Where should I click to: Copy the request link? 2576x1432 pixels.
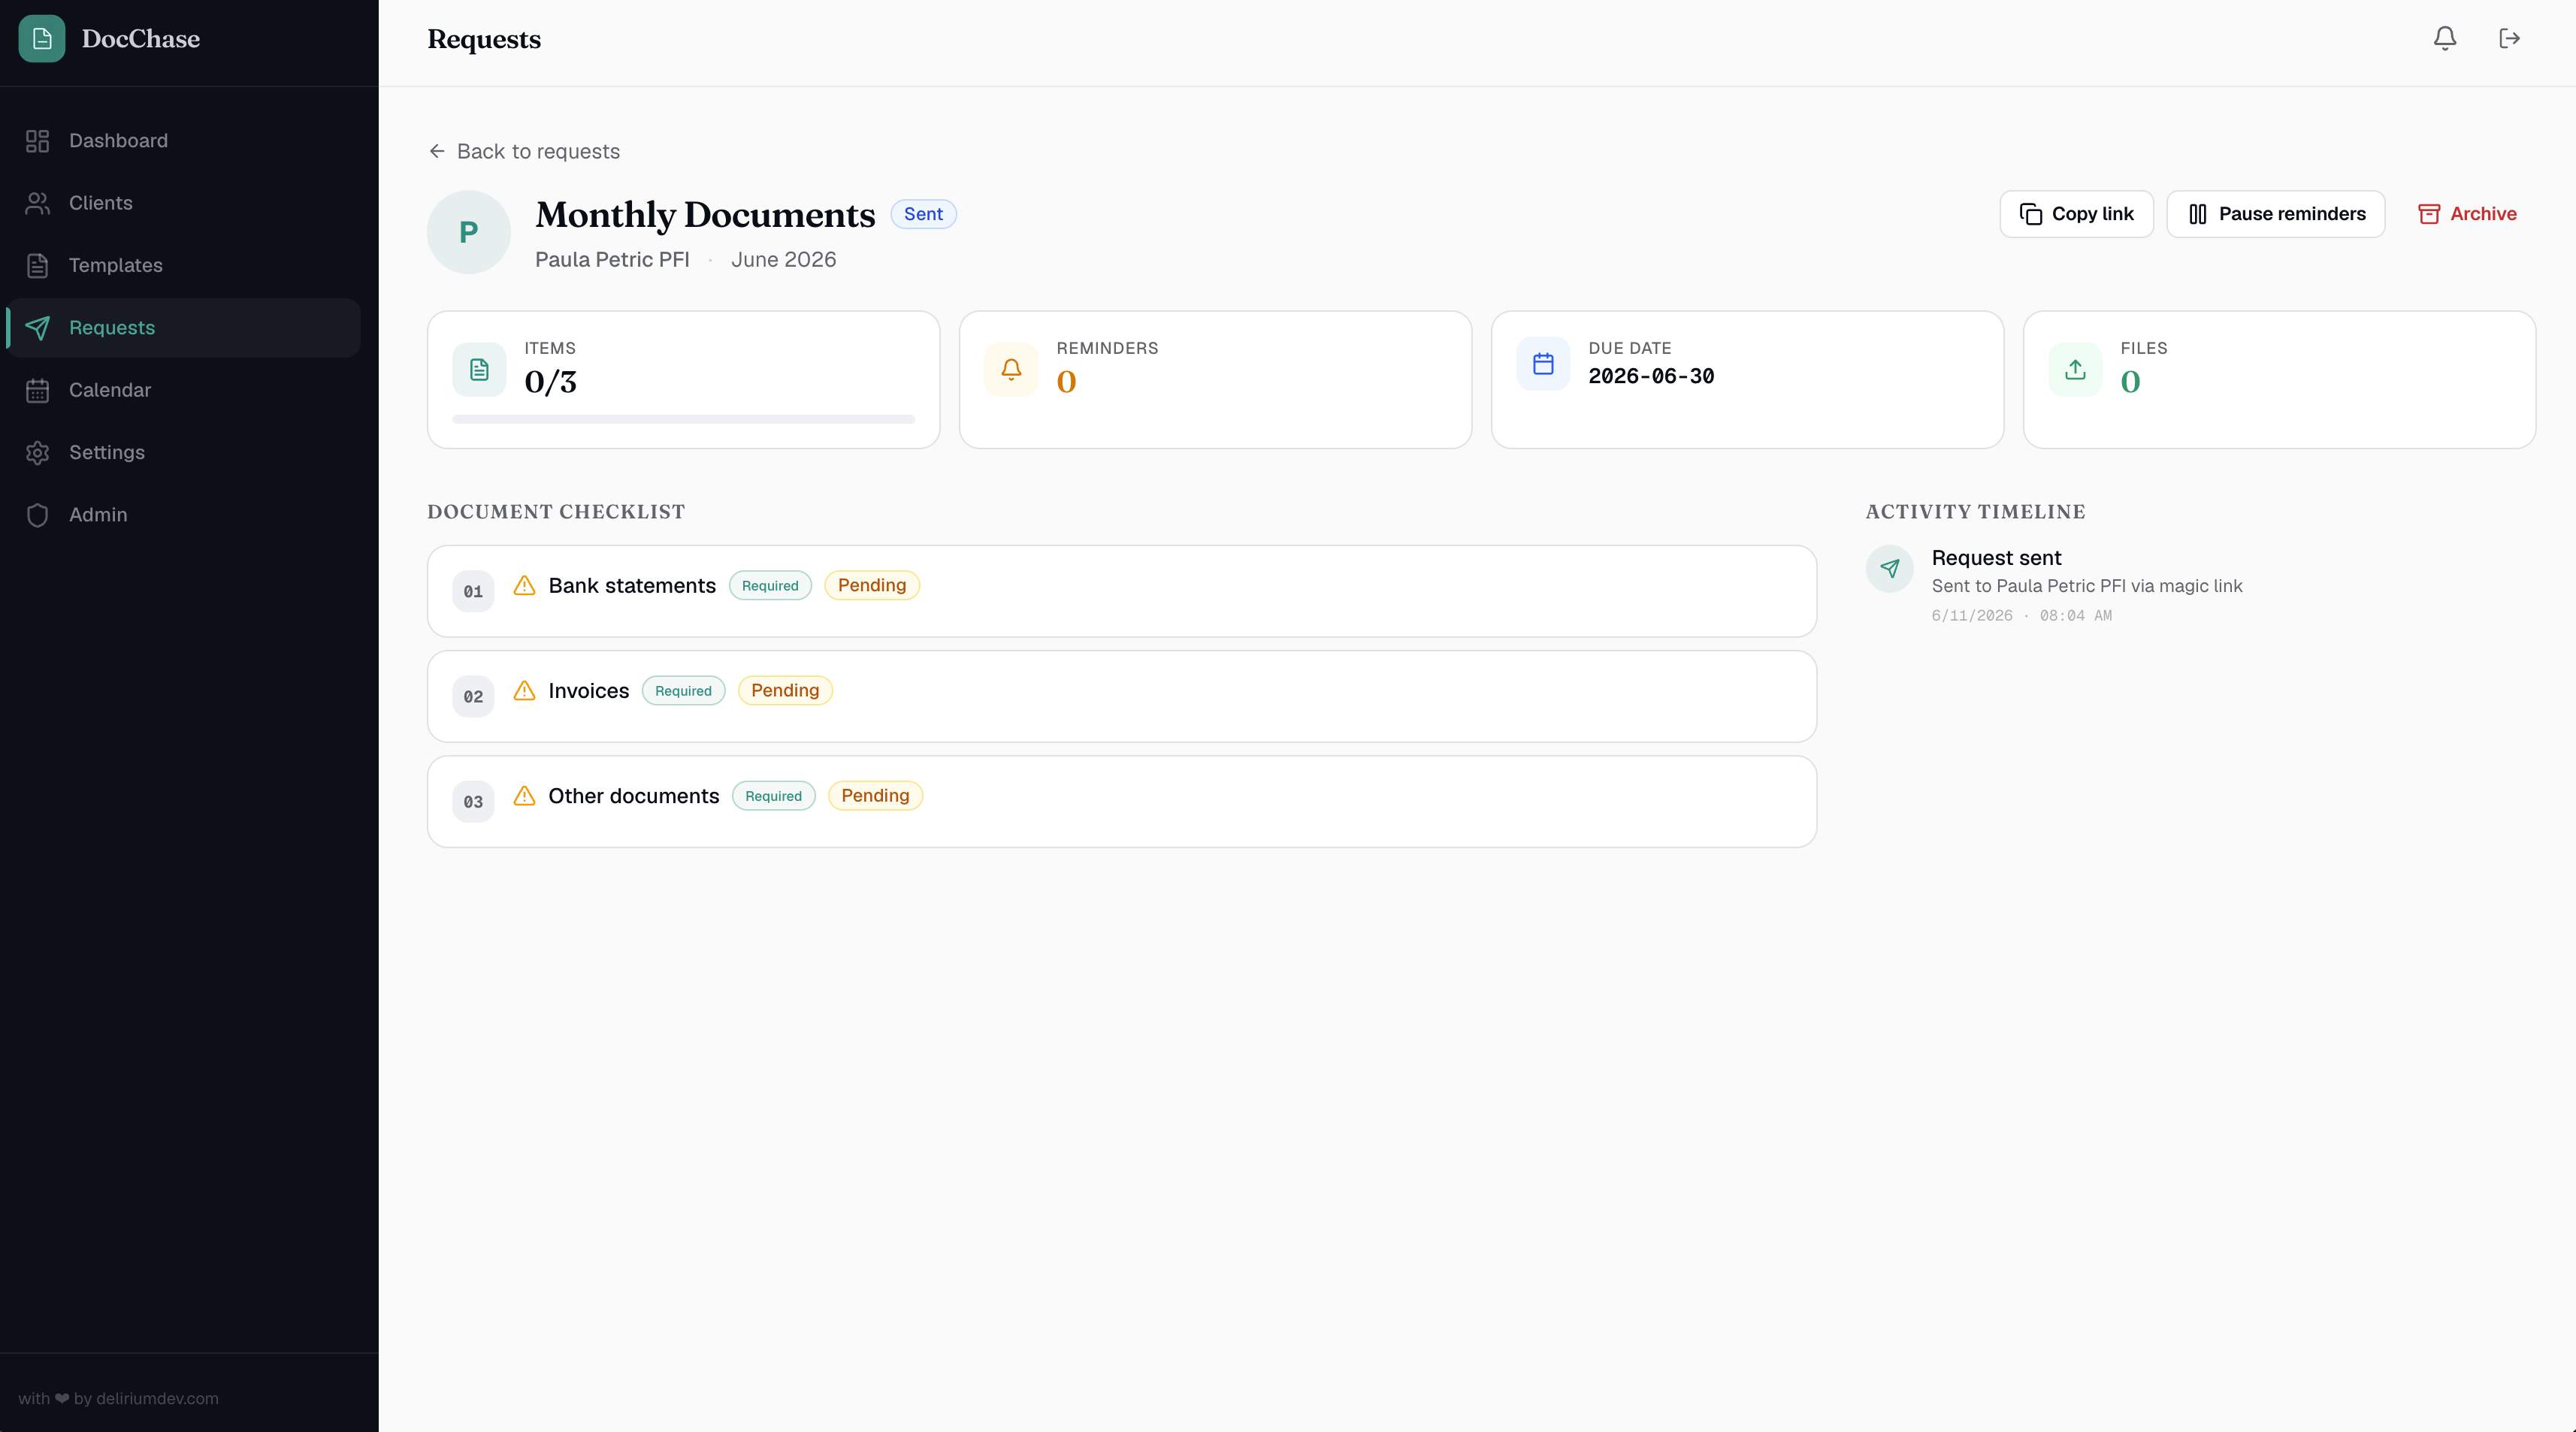coord(2076,214)
